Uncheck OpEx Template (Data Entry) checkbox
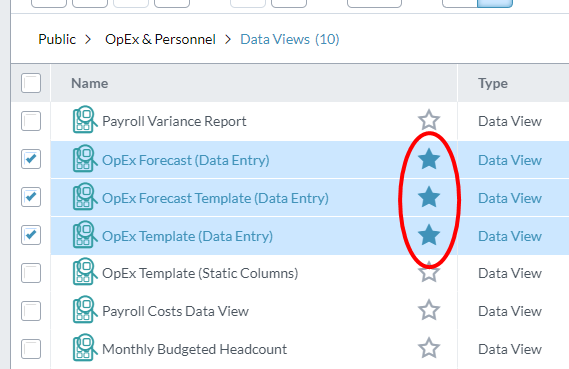 pyautogui.click(x=31, y=235)
